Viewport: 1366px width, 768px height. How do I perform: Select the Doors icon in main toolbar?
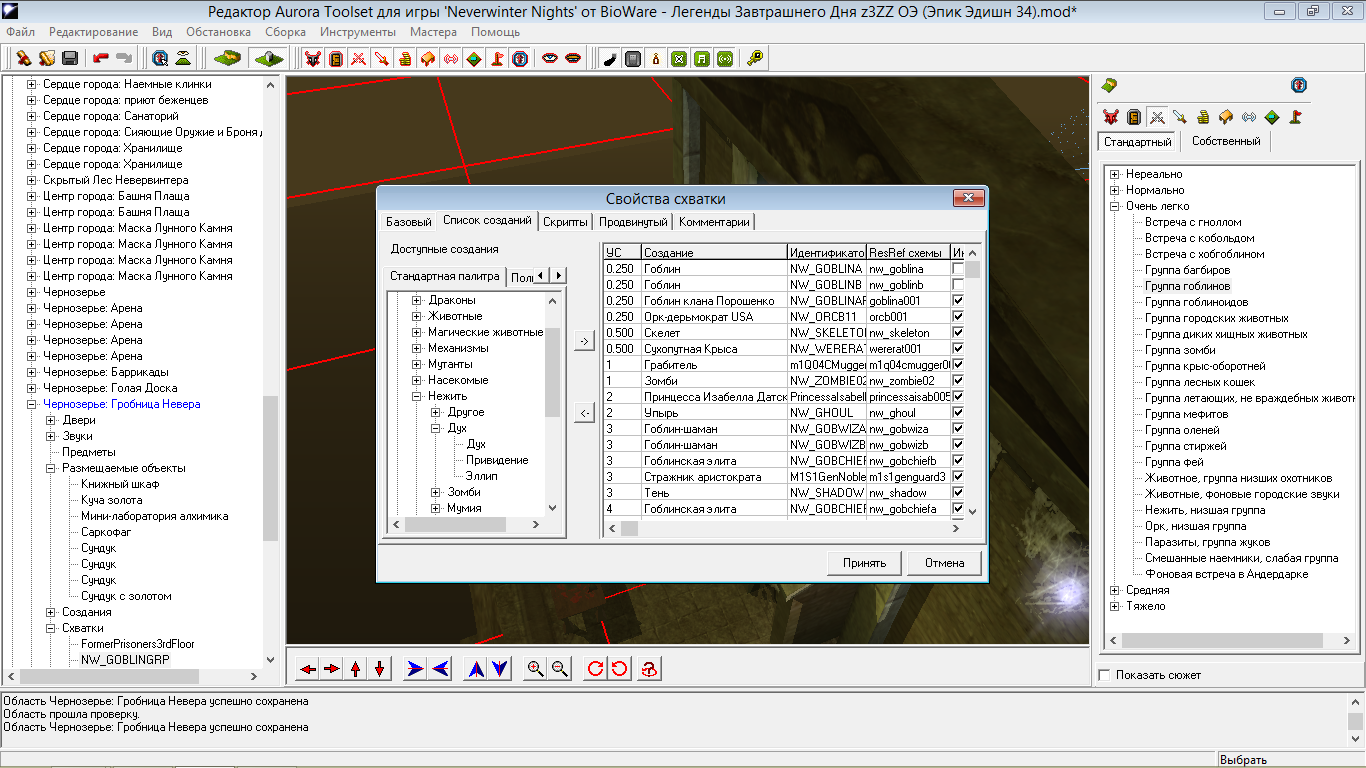coord(336,59)
